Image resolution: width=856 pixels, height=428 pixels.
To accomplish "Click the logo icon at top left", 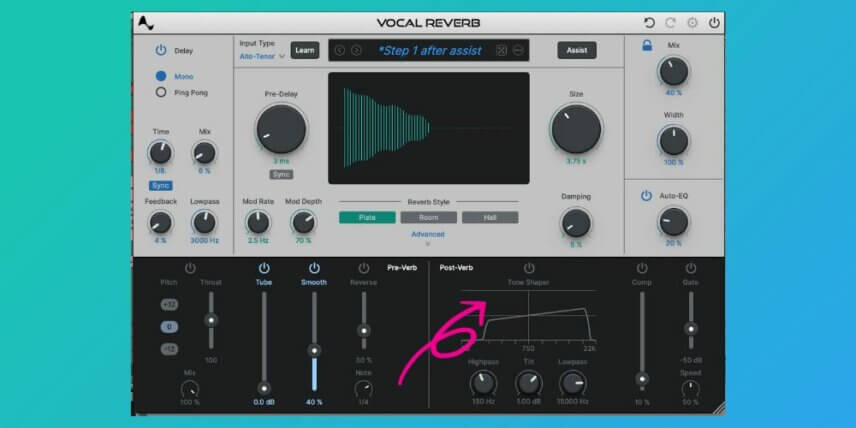I will [146, 23].
